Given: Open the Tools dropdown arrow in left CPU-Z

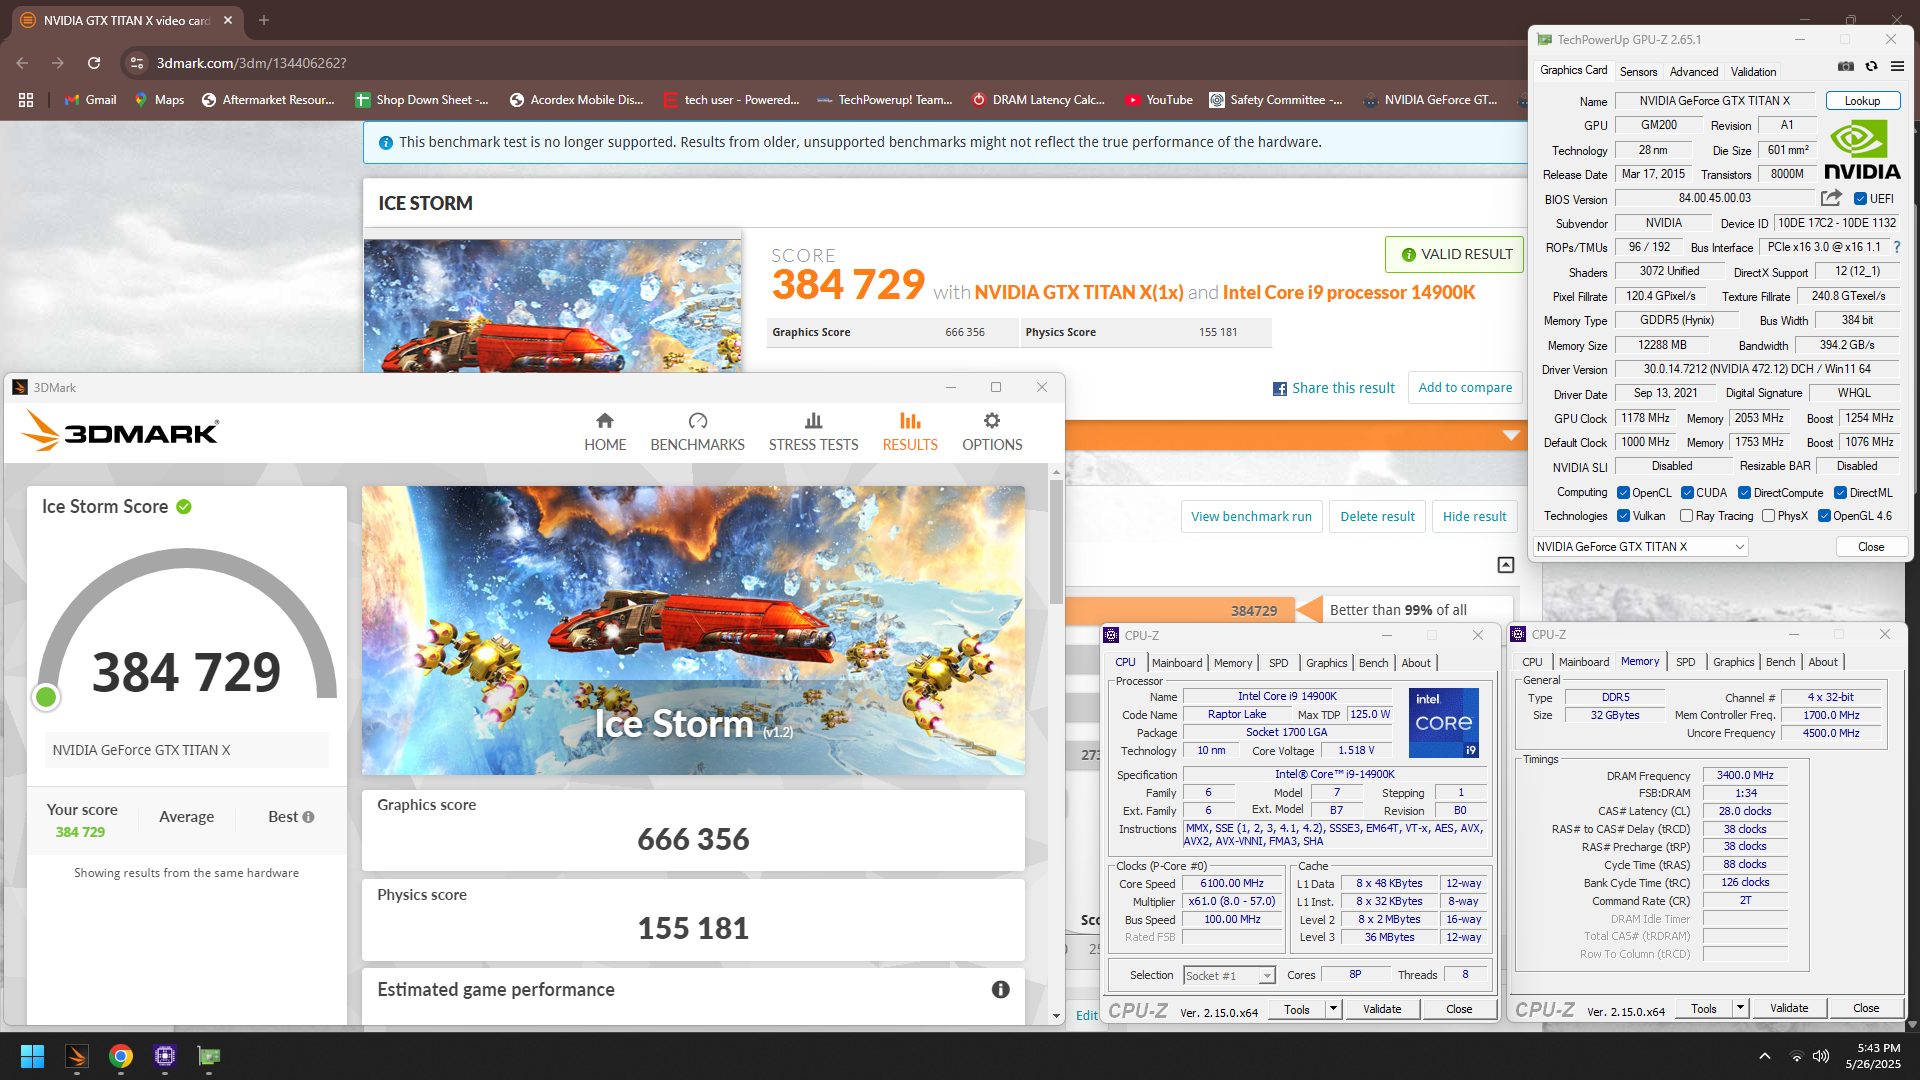Looking at the screenshot, I should tap(1333, 1009).
